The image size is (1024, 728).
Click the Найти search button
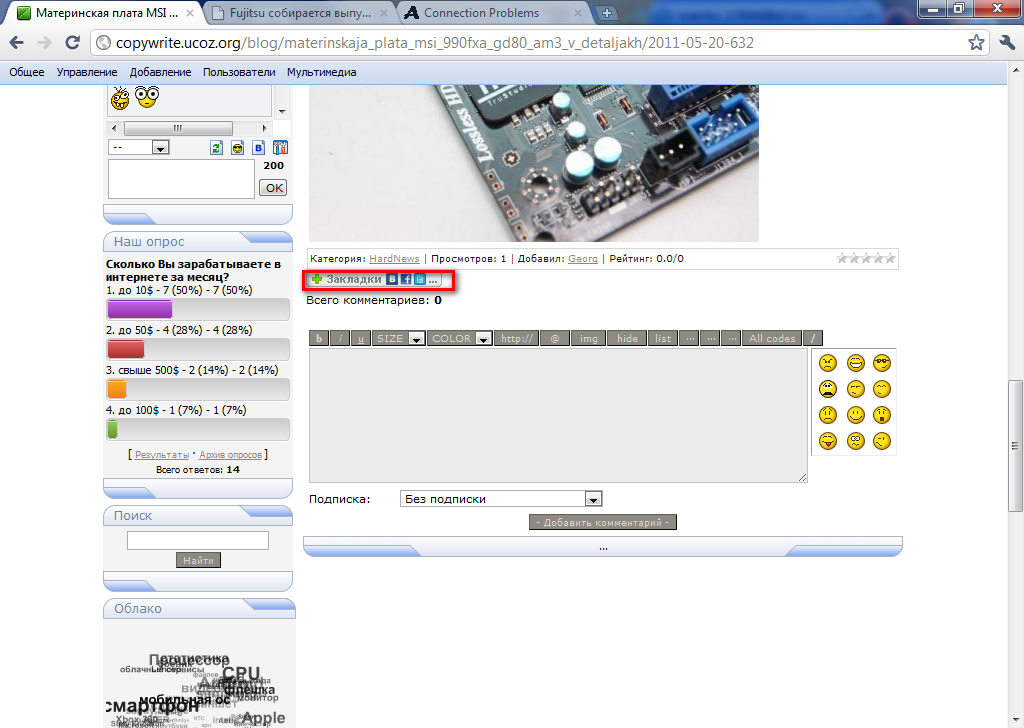[x=198, y=560]
